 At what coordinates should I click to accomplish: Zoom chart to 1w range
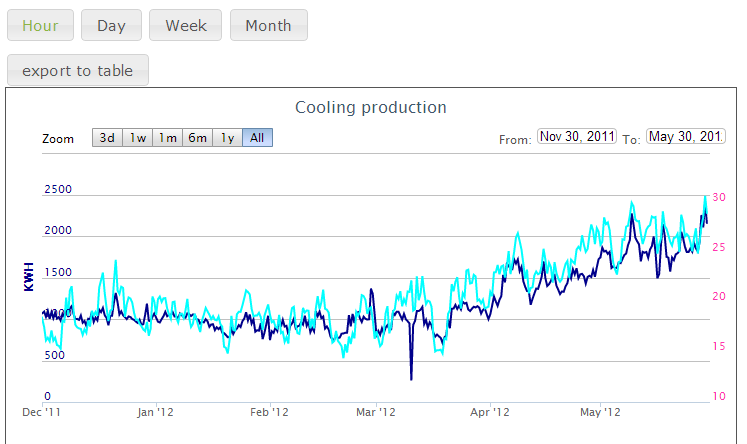[138, 138]
